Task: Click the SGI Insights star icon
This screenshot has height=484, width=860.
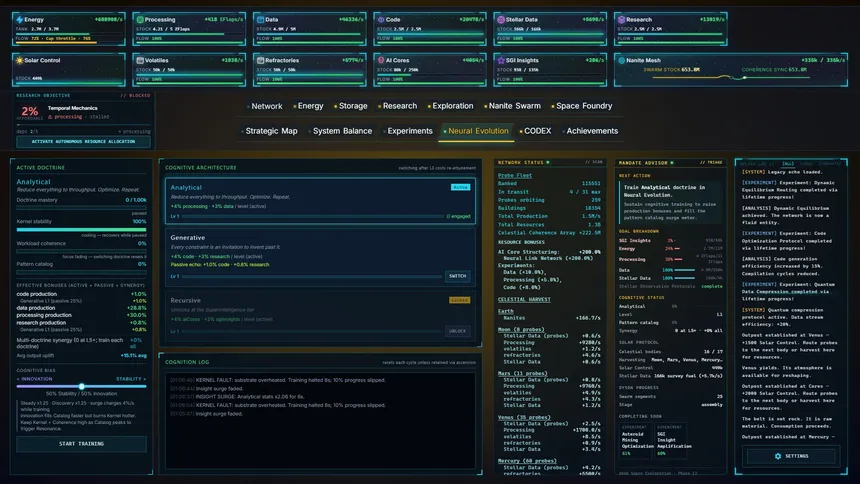Action: pyautogui.click(x=501, y=60)
